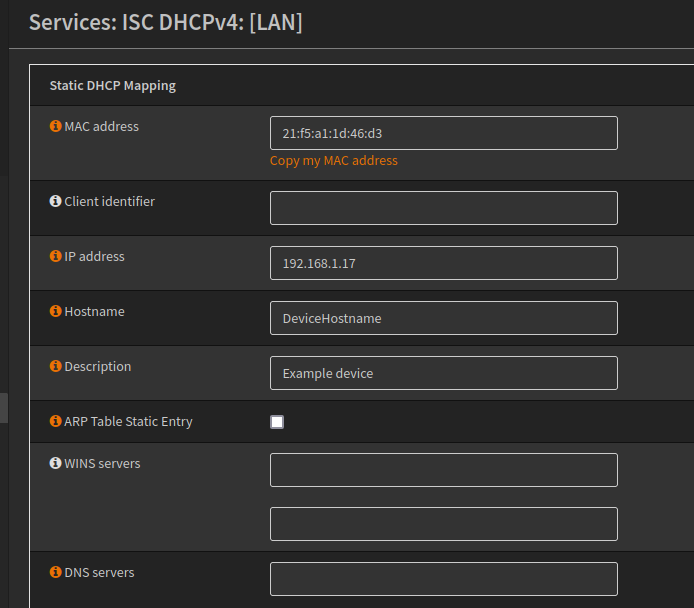
Task: Click the Static DHCP Mapping heading
Action: [x=112, y=85]
